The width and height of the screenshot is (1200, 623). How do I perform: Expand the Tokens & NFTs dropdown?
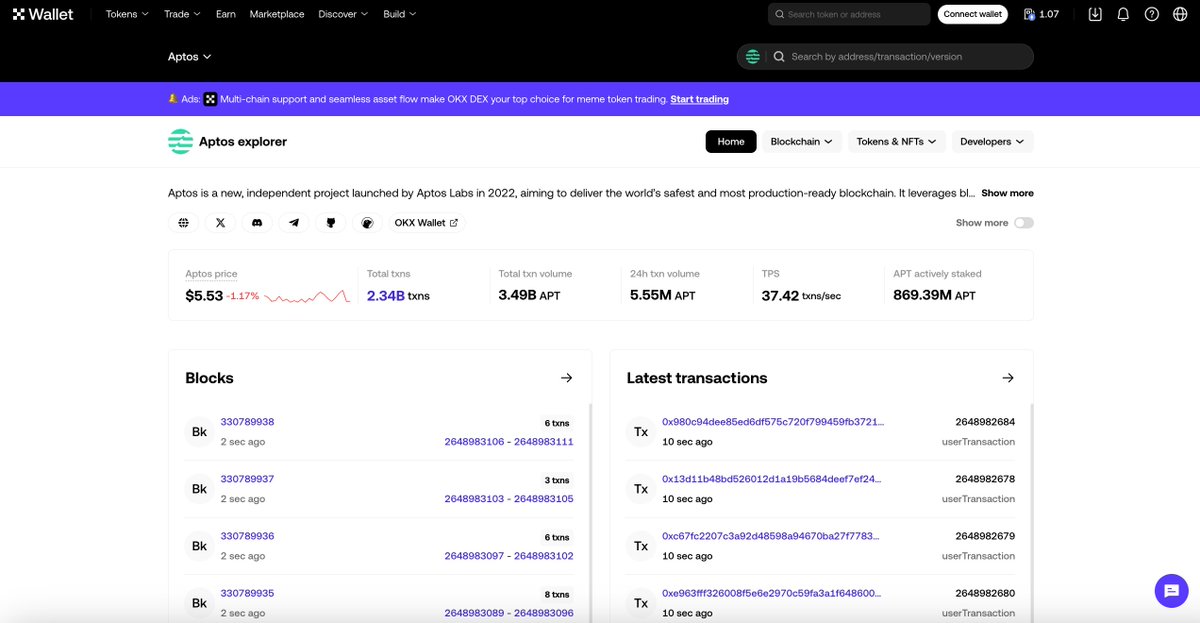(x=896, y=142)
